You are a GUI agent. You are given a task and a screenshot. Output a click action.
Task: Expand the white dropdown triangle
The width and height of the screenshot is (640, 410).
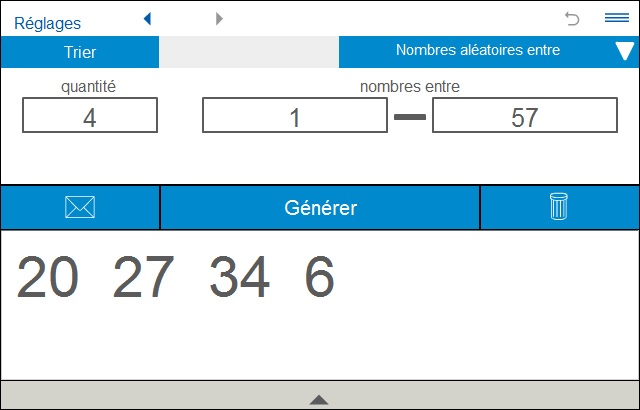coord(624,52)
